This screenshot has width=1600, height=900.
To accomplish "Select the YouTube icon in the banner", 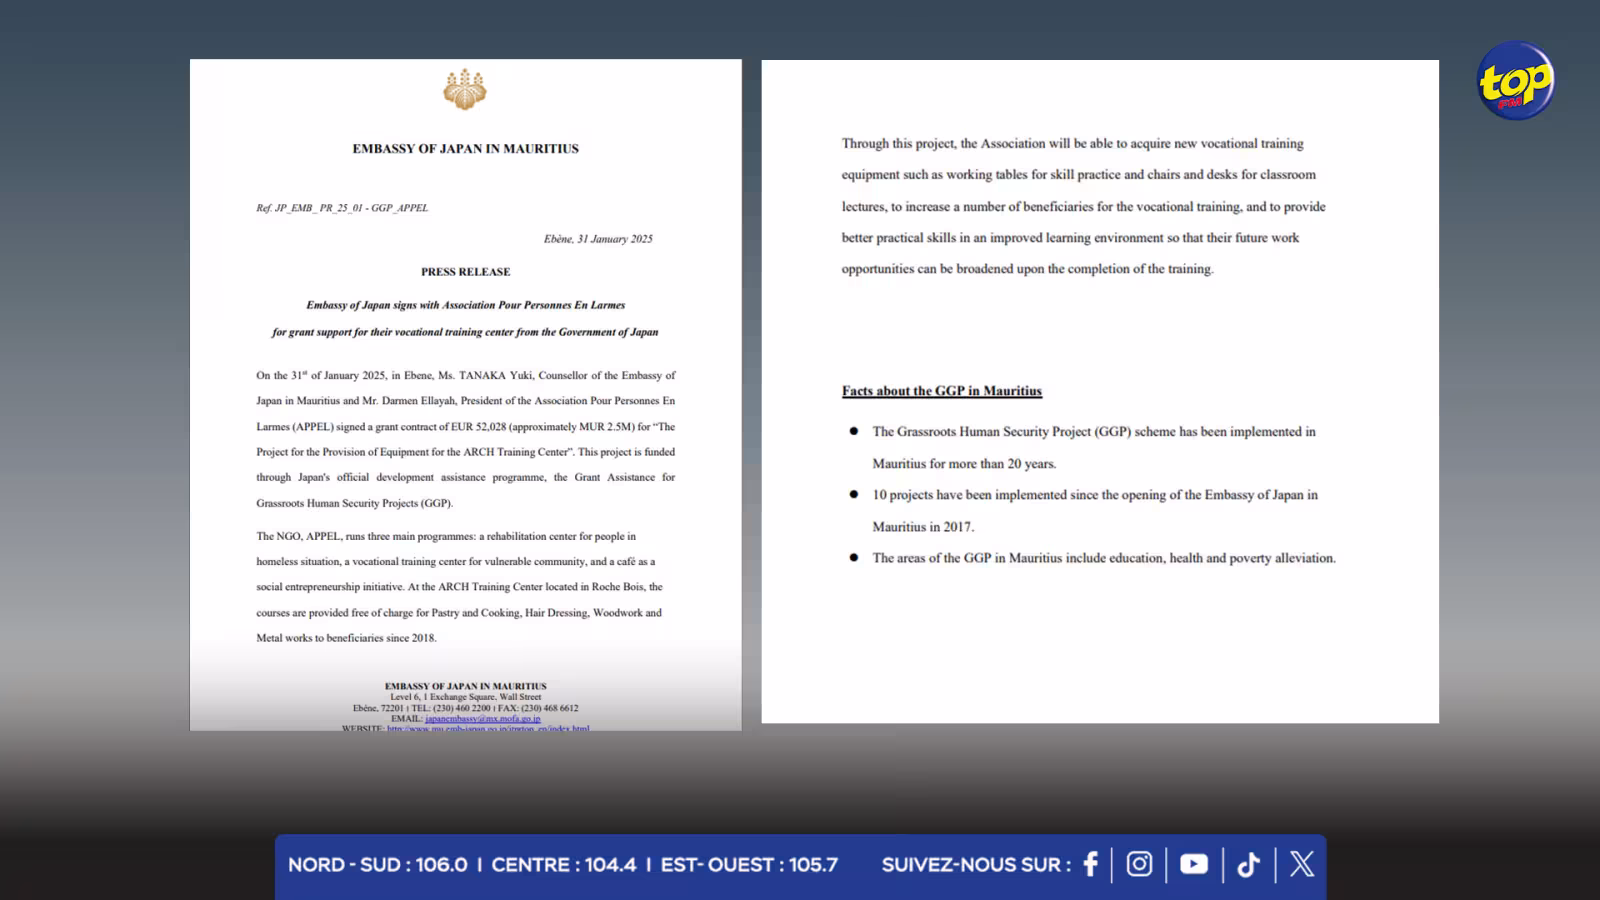I will 1194,864.
